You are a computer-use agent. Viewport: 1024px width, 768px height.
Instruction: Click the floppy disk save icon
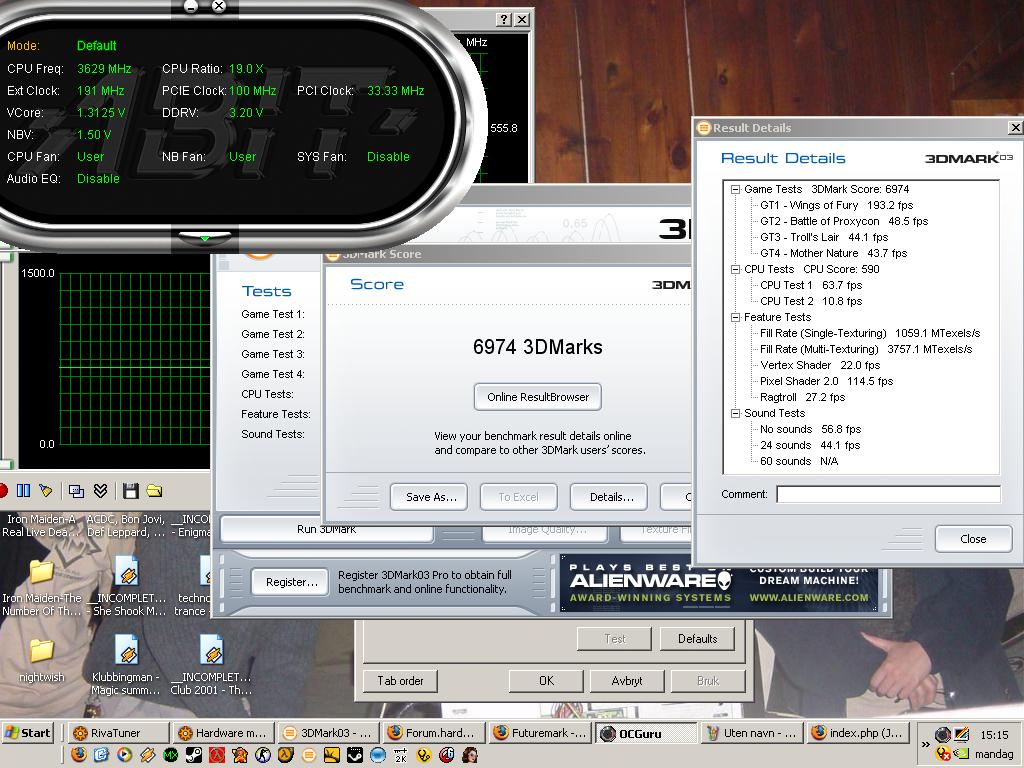(x=130, y=491)
